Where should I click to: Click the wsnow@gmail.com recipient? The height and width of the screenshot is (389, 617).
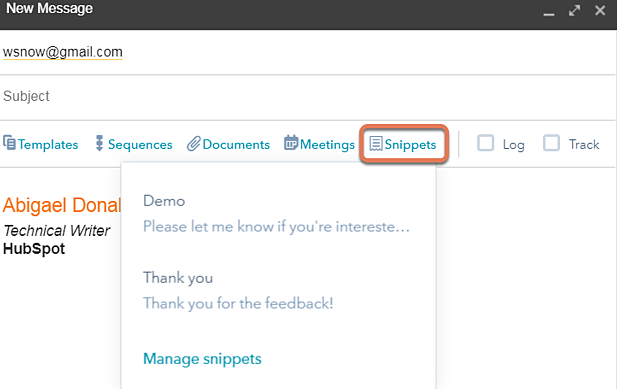63,52
